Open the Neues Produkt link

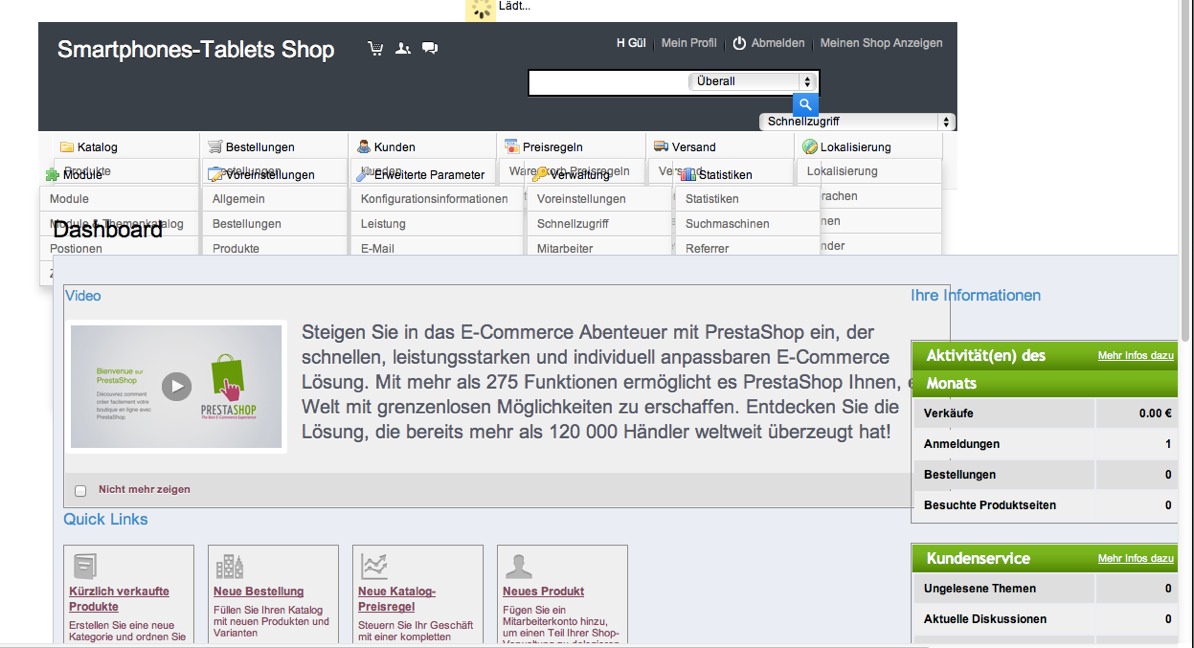tap(543, 592)
